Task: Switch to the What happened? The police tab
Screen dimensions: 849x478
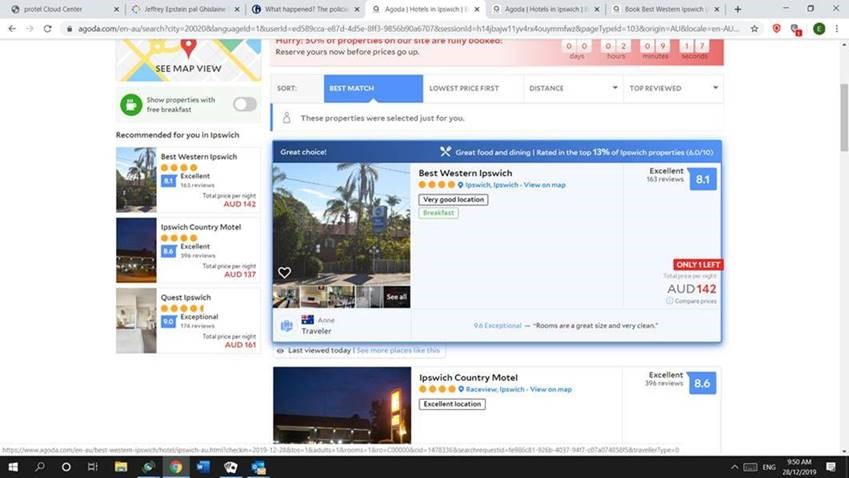Action: pyautogui.click(x=305, y=9)
